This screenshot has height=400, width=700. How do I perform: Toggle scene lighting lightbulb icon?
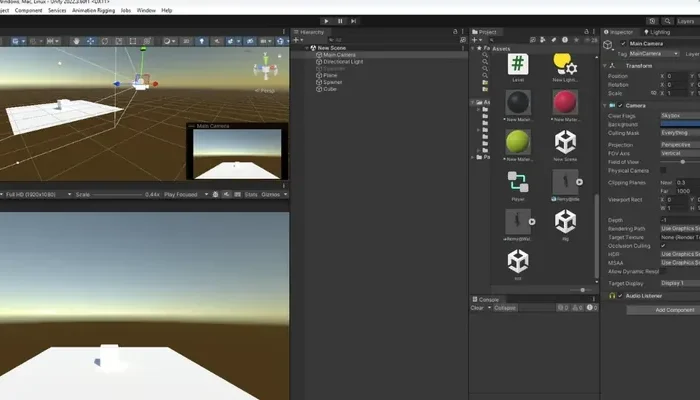[202, 41]
